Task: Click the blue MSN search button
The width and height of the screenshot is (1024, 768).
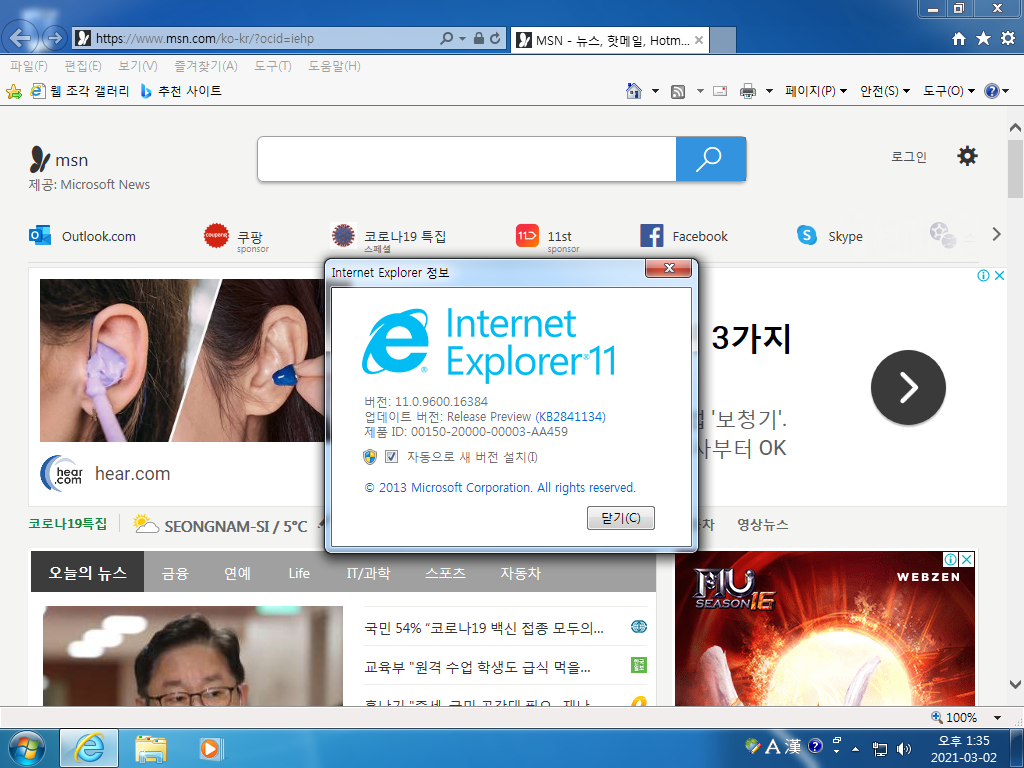Action: [711, 159]
